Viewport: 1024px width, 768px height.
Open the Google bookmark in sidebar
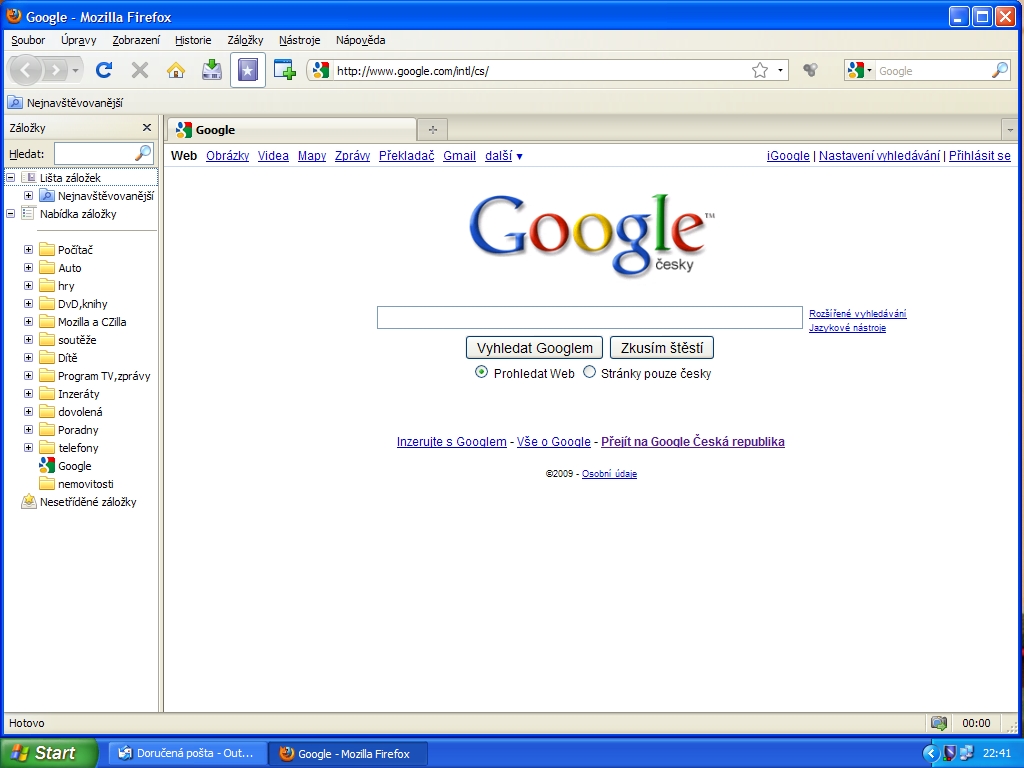[x=65, y=466]
